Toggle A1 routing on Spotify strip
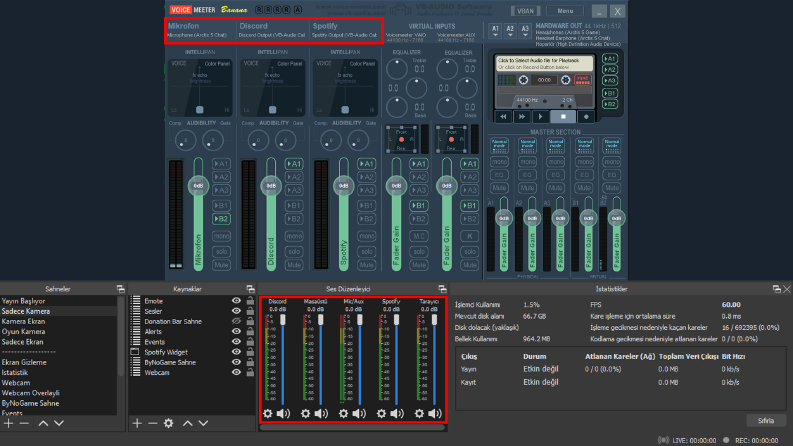The width and height of the screenshot is (793, 446). coord(366,164)
